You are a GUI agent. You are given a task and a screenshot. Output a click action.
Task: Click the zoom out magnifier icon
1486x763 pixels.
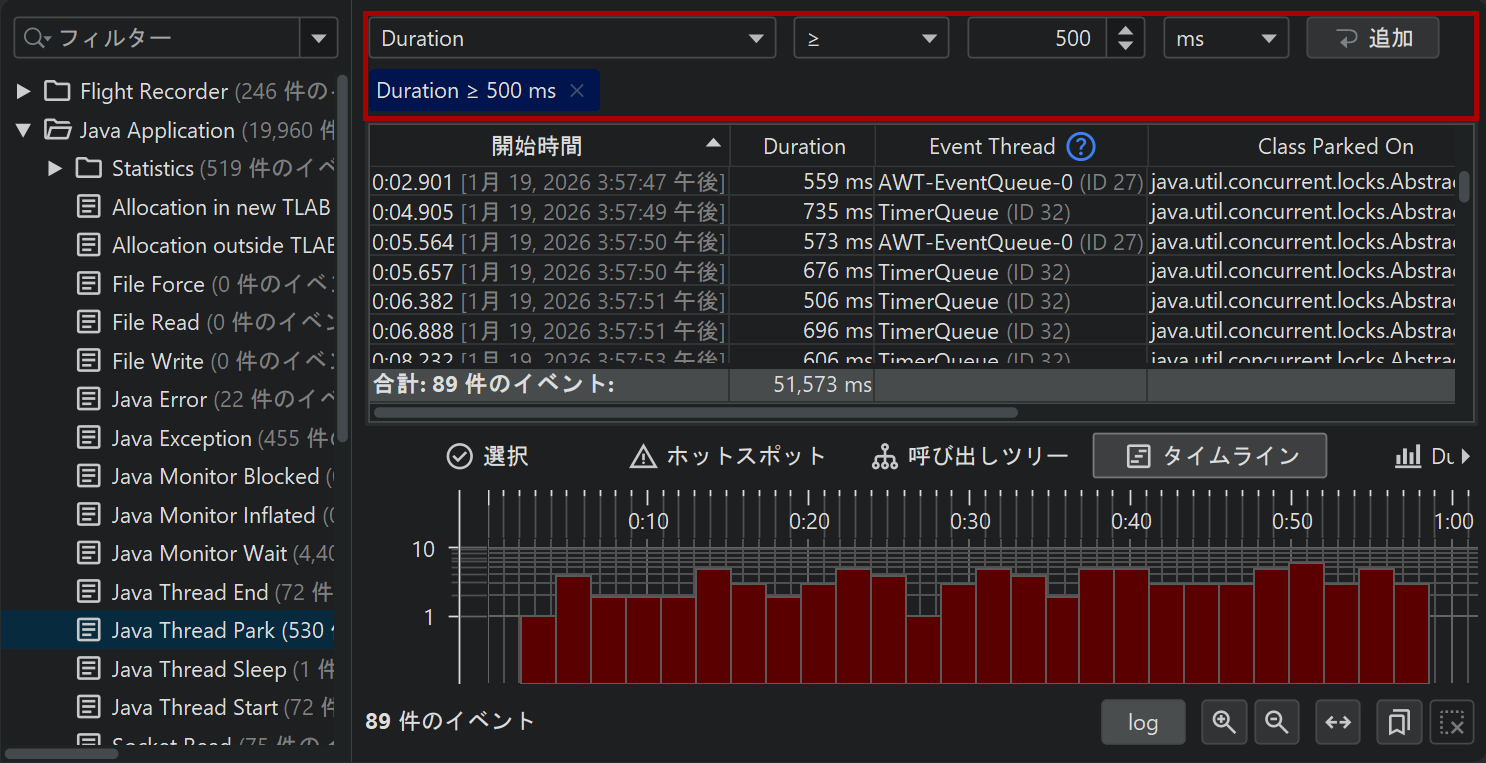point(1276,722)
